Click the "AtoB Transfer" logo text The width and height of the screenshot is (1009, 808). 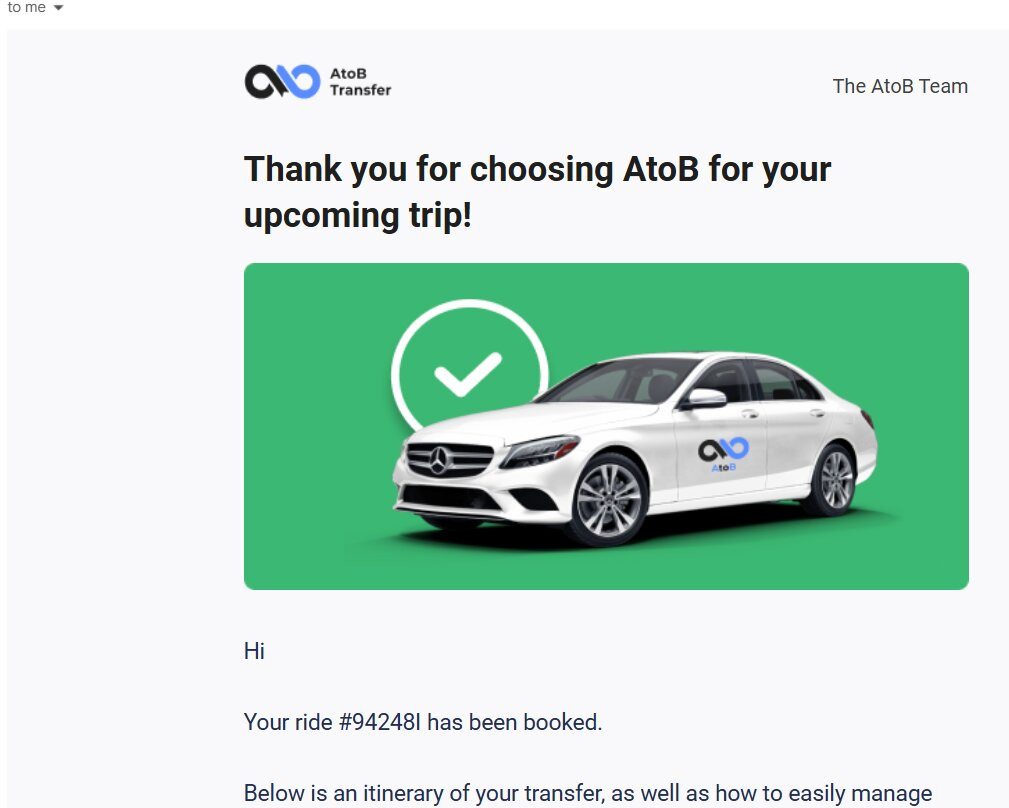click(x=360, y=82)
